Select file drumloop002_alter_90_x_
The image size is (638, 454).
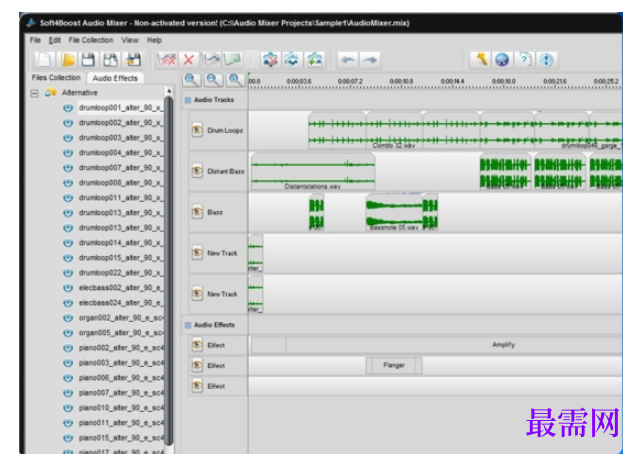pos(121,122)
